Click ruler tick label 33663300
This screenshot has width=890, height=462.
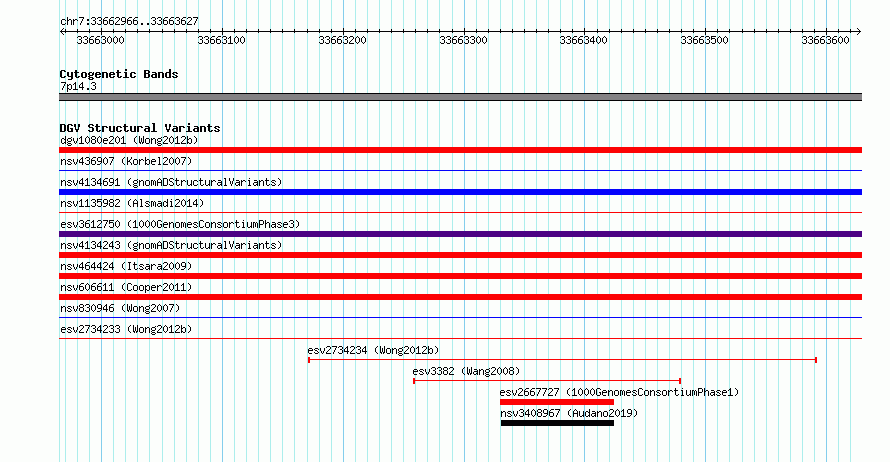pyautogui.click(x=463, y=40)
